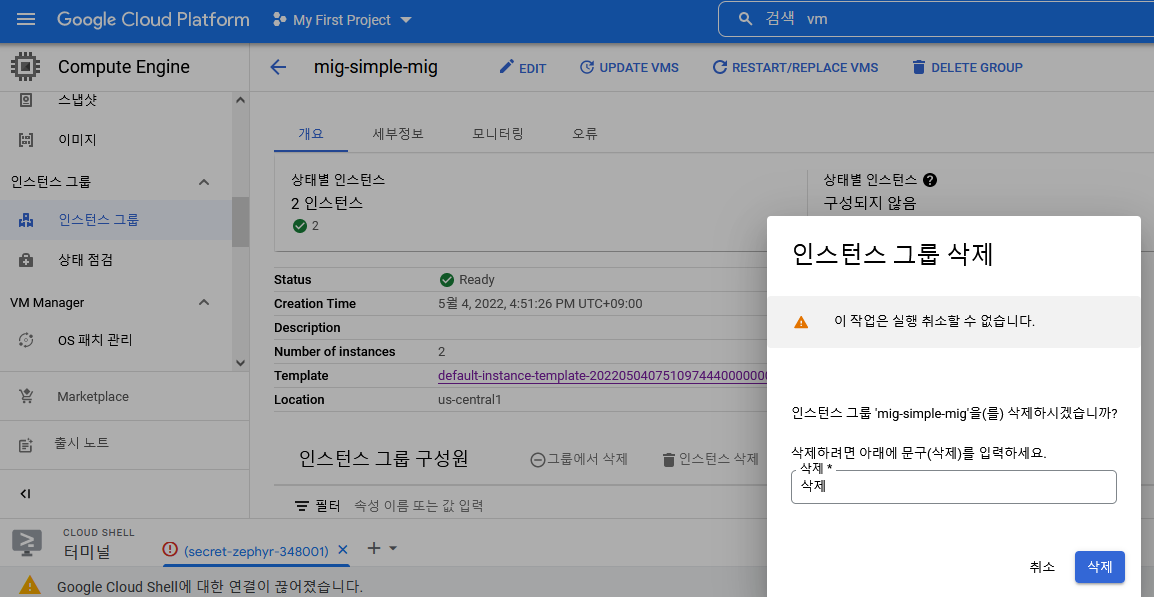The width and height of the screenshot is (1154, 597).
Task: Open the new terminal tab dropdown arrow
Action: coord(393,548)
